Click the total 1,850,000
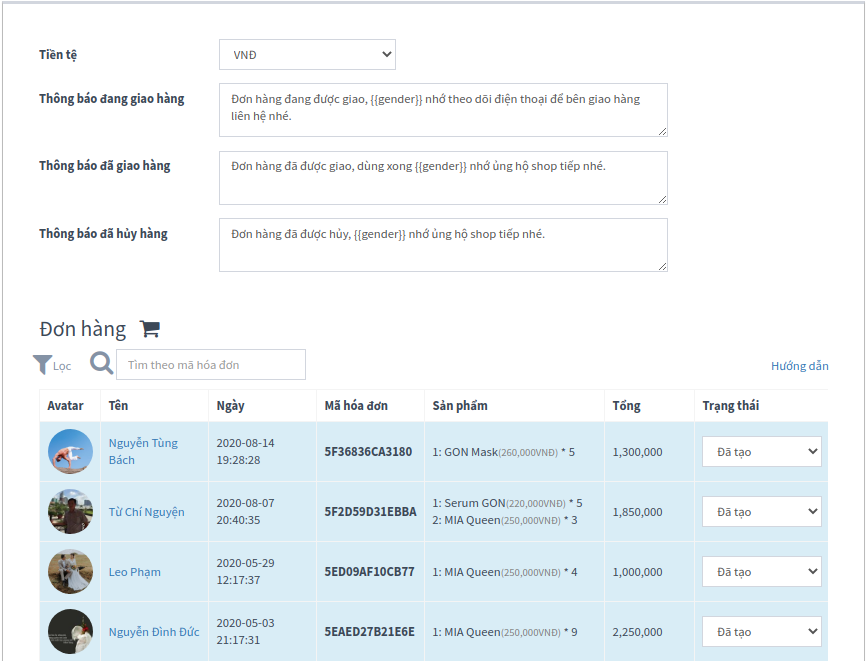 click(637, 512)
